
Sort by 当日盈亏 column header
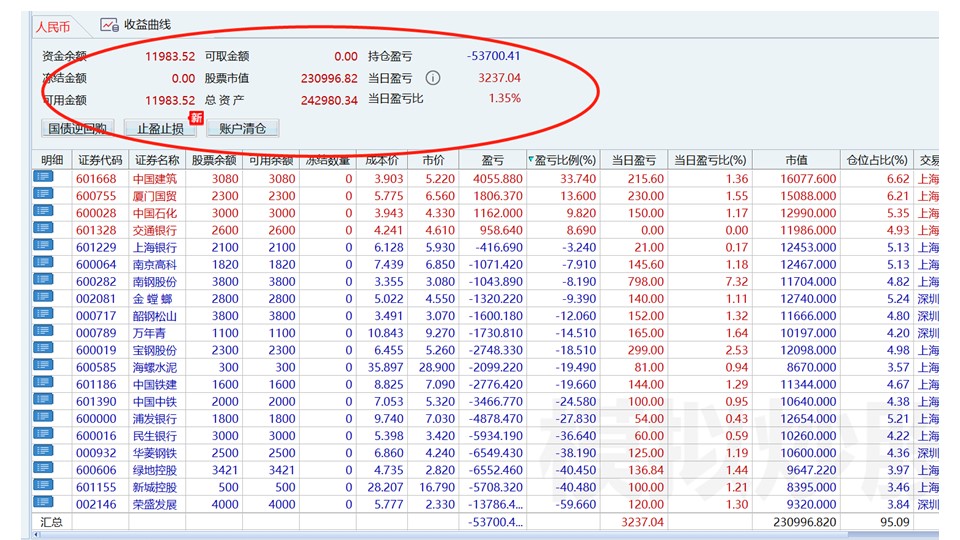(x=634, y=160)
